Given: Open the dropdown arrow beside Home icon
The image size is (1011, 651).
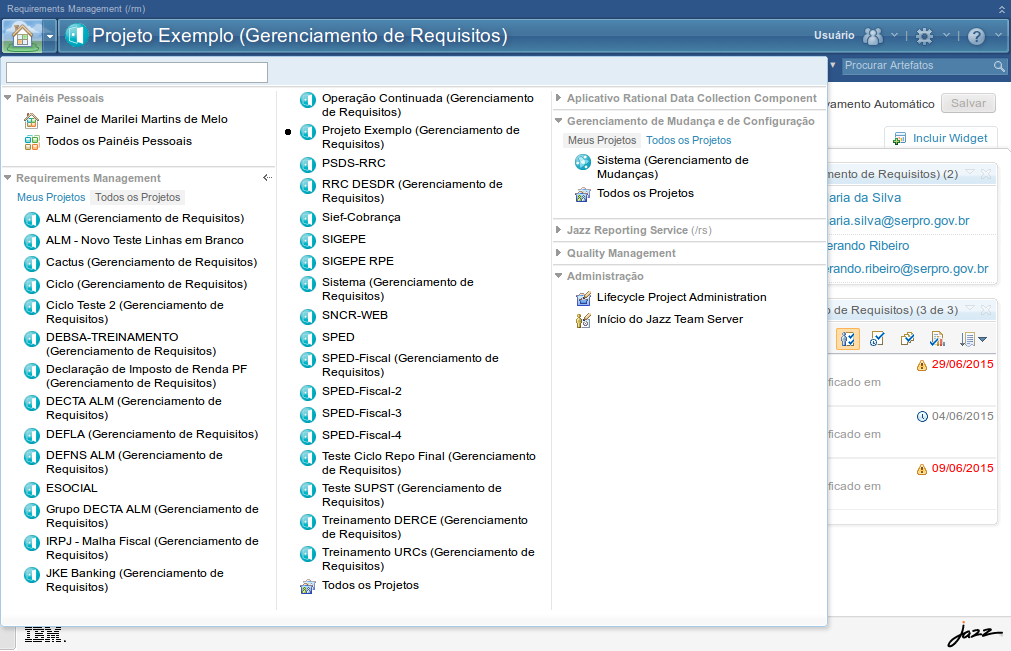Looking at the screenshot, I should coord(50,36).
